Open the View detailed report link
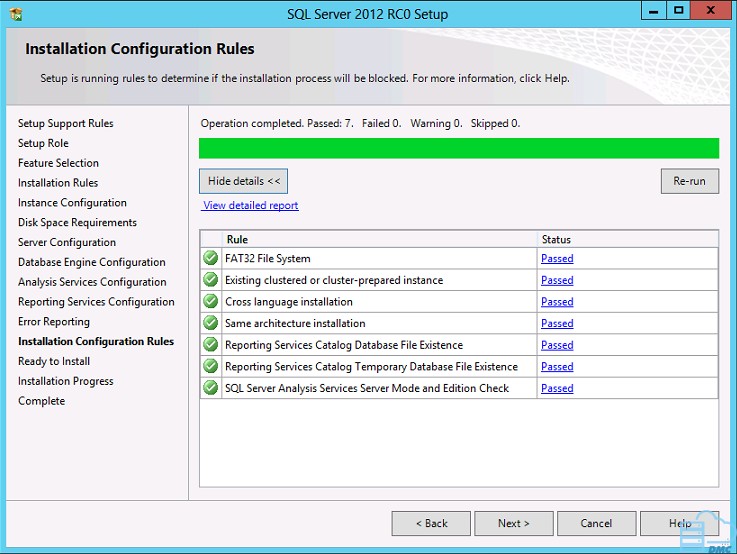The width and height of the screenshot is (737, 554). (251, 205)
